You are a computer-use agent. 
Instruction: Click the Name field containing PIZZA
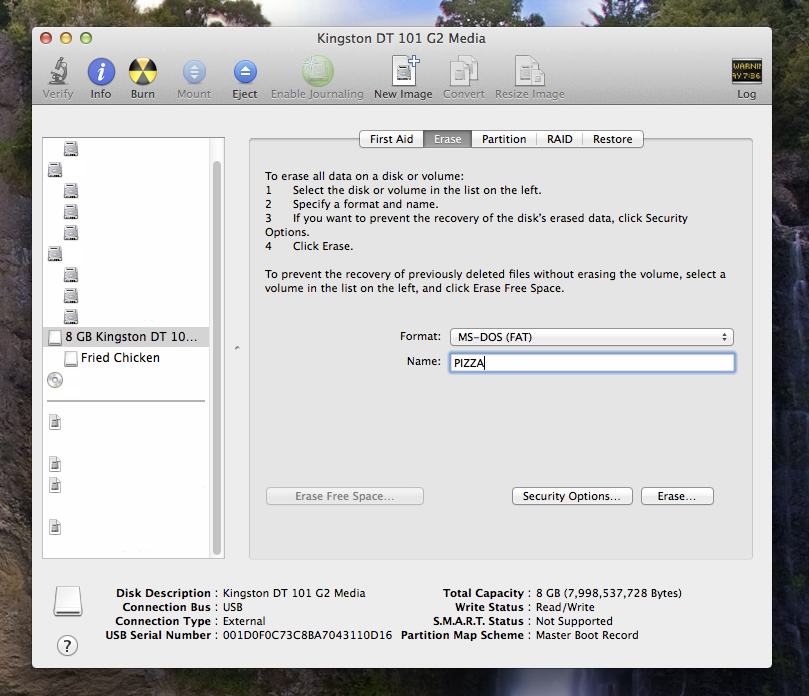point(592,363)
